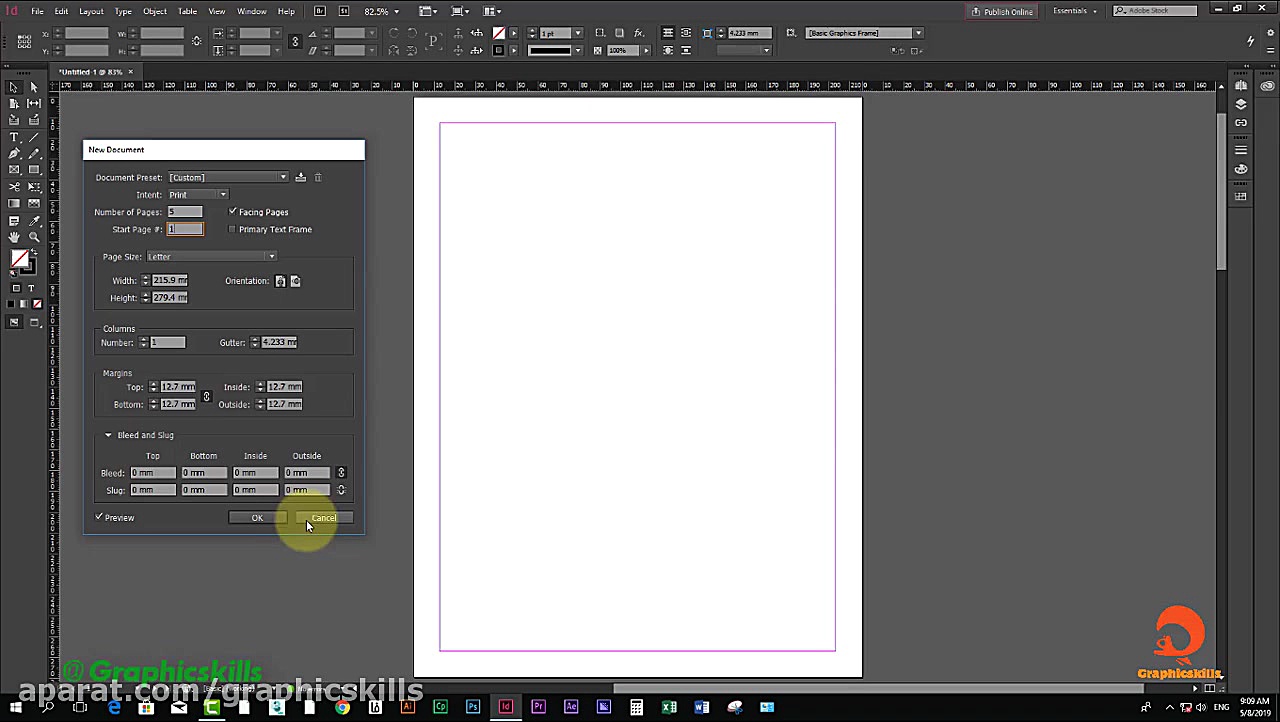
Task: Select the Pen tool
Action: coord(14,153)
